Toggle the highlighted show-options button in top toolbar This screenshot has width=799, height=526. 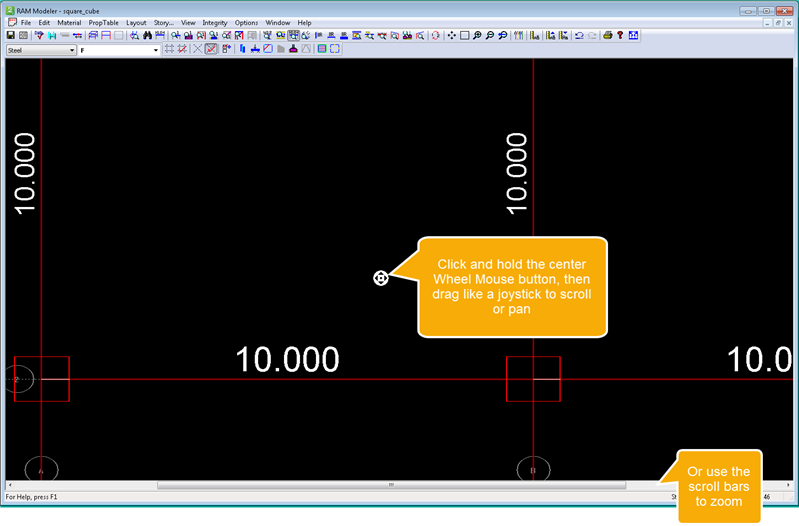tap(294, 35)
